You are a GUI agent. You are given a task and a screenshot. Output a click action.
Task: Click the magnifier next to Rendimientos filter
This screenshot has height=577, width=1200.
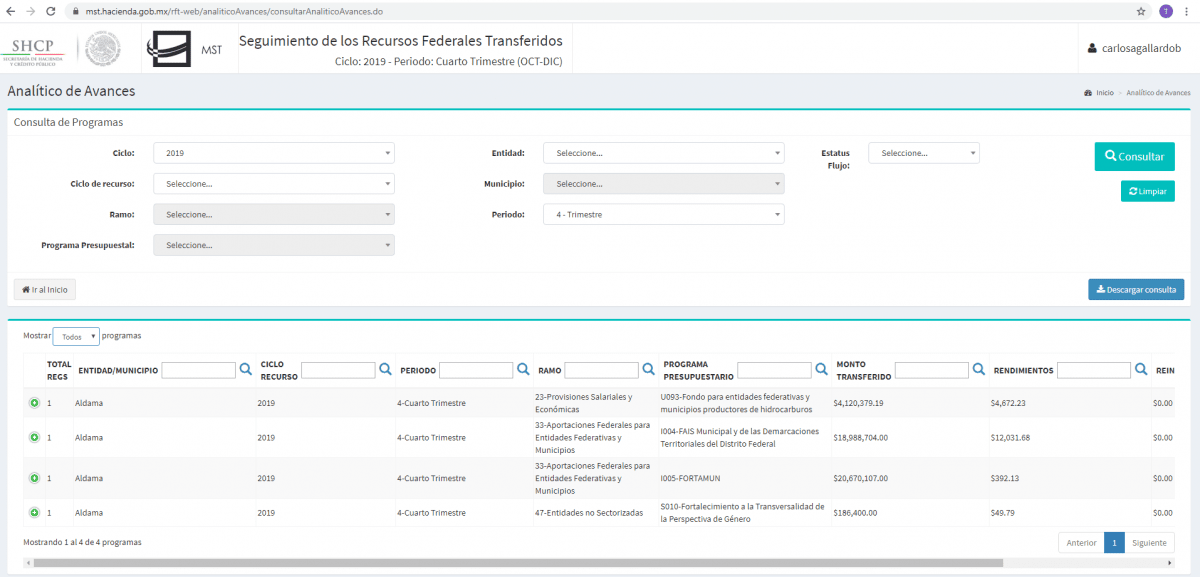pos(1141,370)
